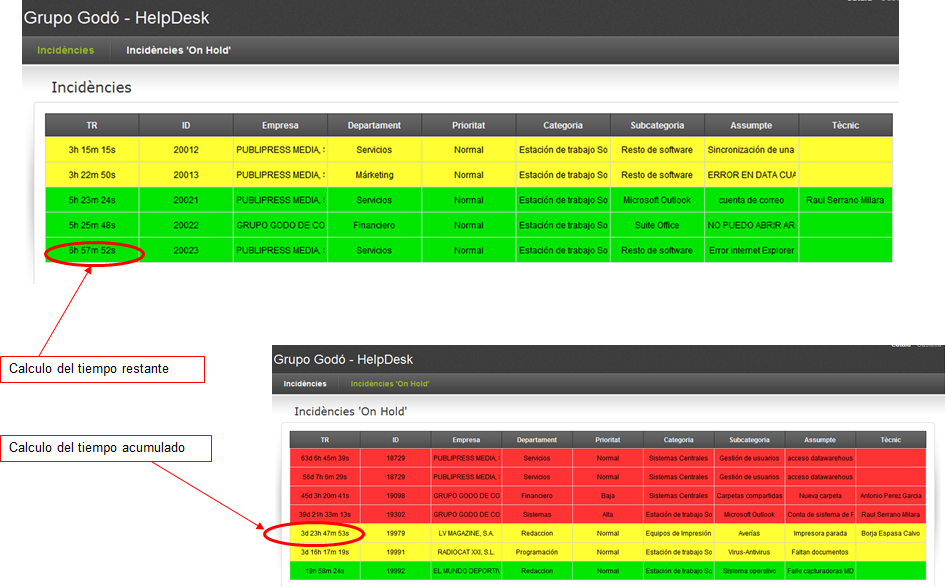Select the green Incidències tab
Viewport: 945px width, 587px height.
point(65,50)
